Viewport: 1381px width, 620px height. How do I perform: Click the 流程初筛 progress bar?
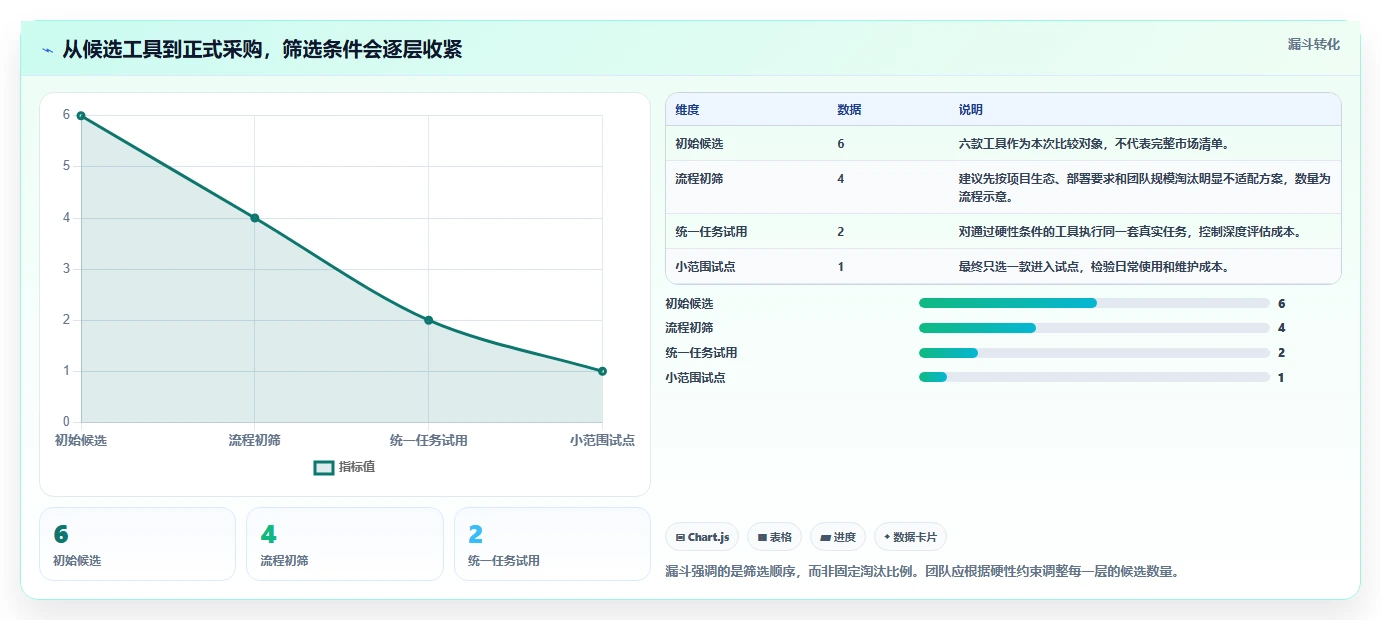pos(1094,328)
